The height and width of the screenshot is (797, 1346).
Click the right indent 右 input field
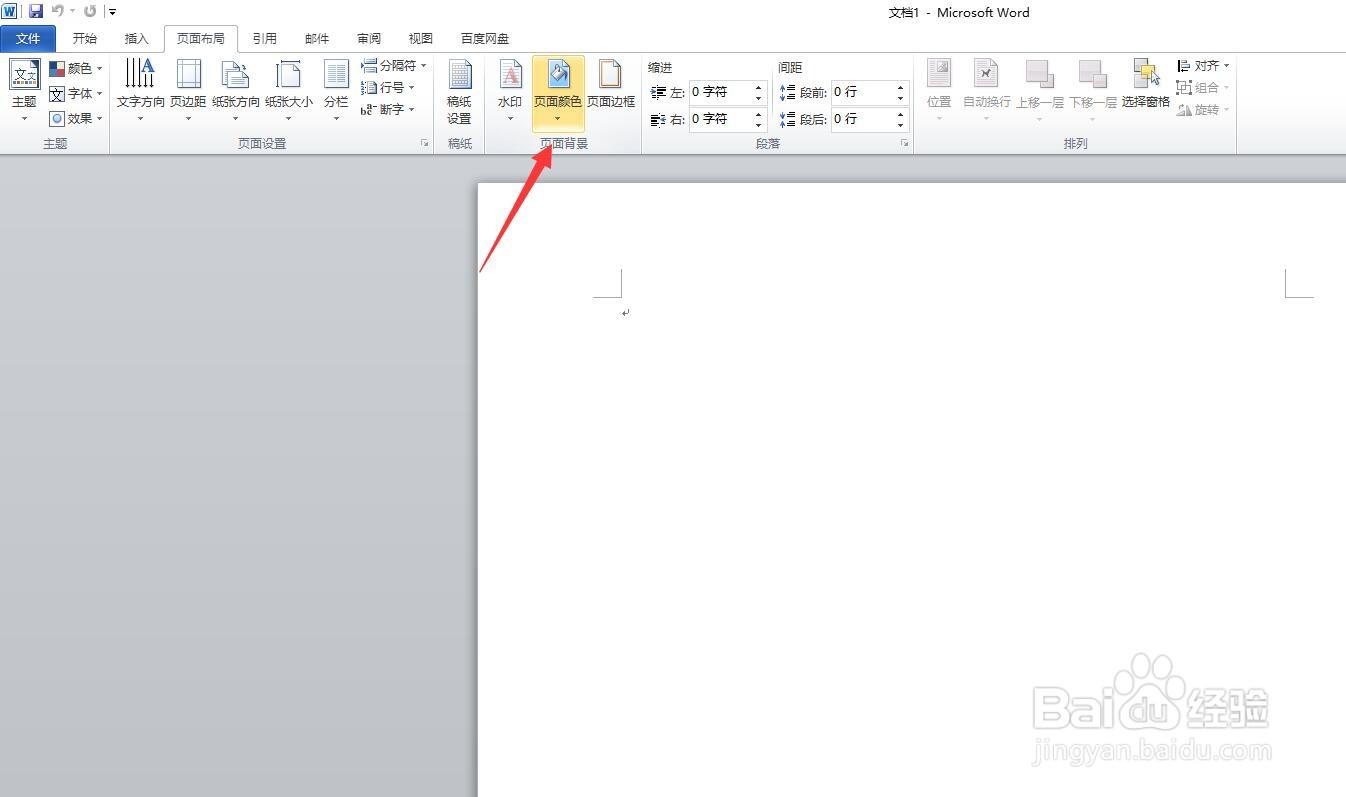tap(720, 119)
